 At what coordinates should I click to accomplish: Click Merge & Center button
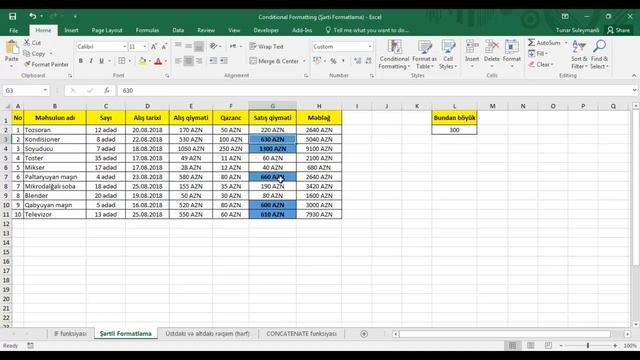pos(274,61)
